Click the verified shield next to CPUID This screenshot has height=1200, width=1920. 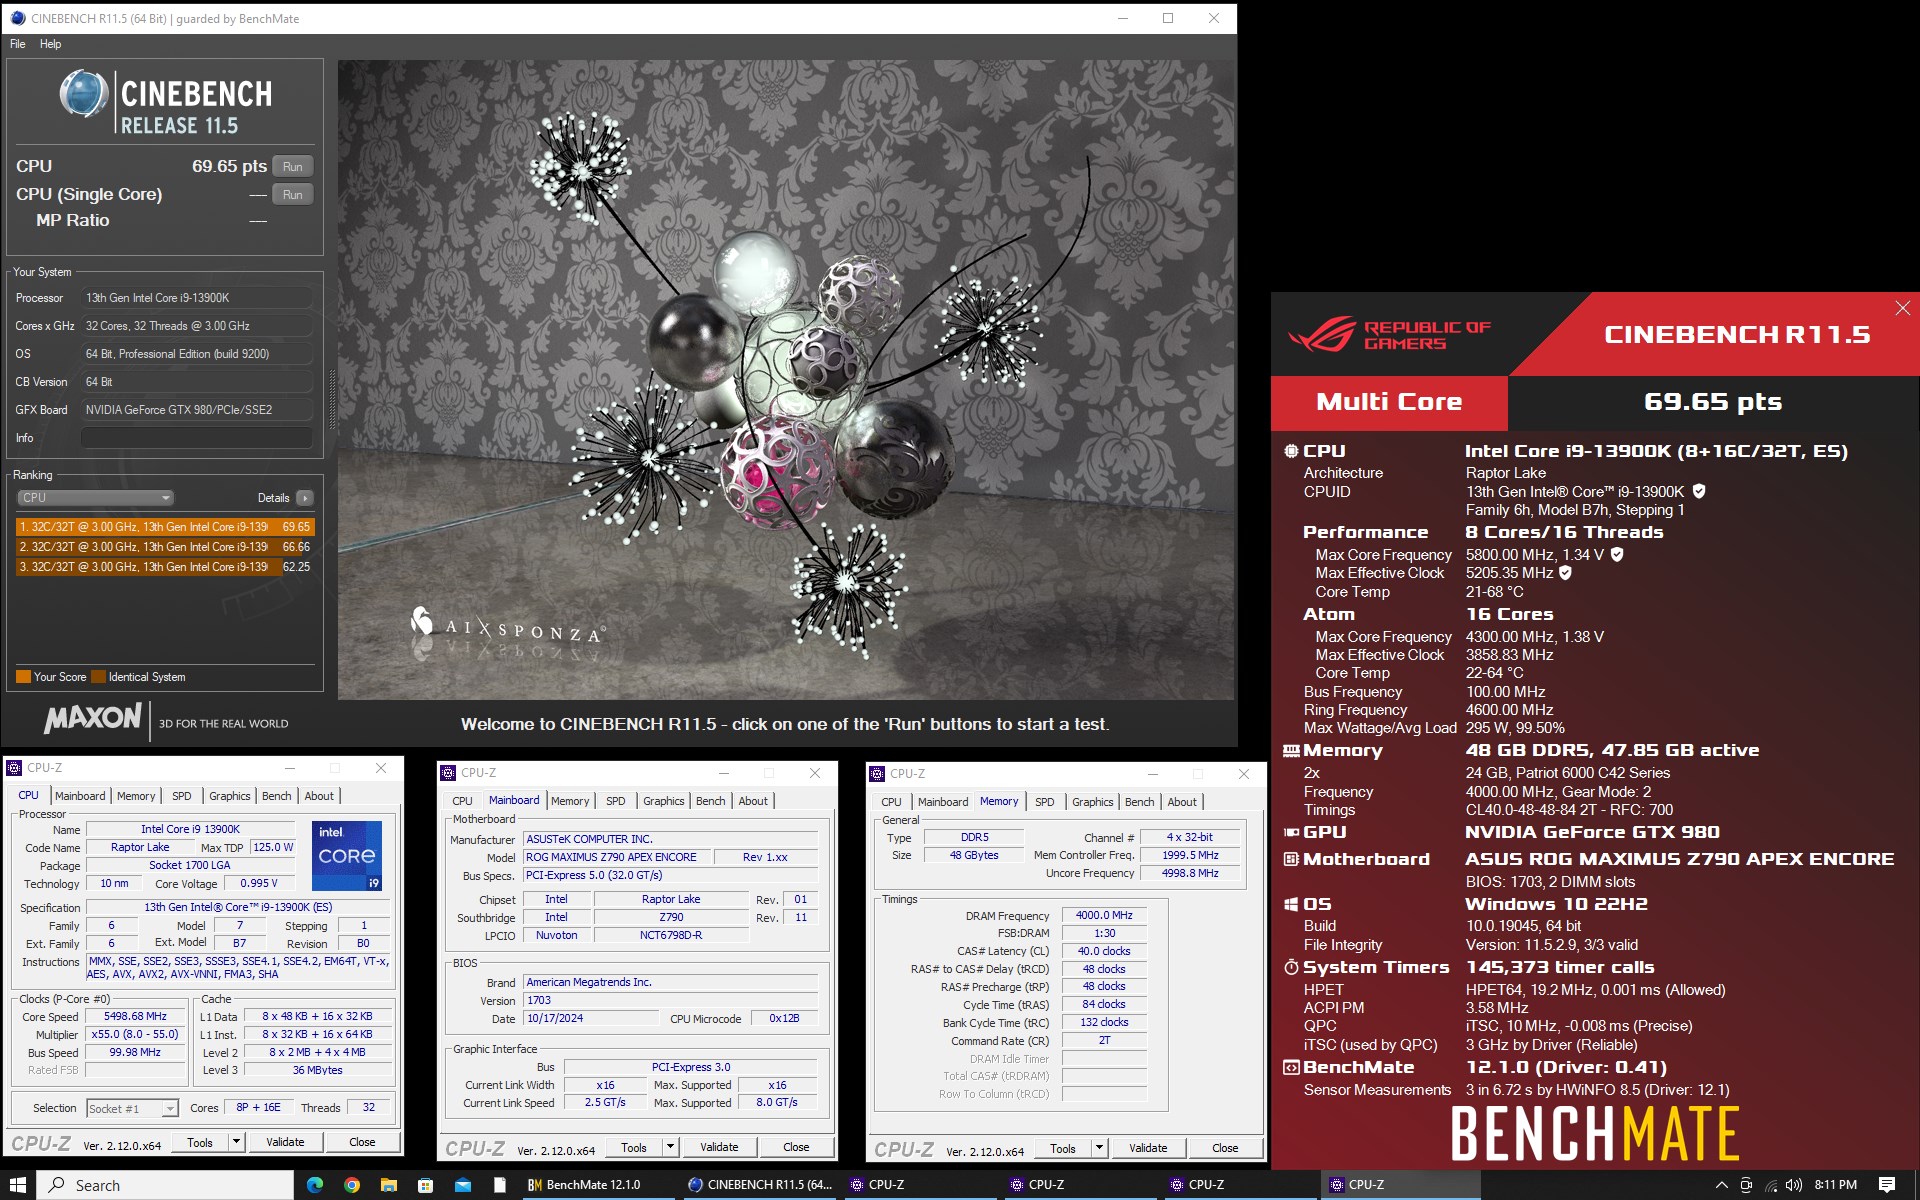(1699, 491)
